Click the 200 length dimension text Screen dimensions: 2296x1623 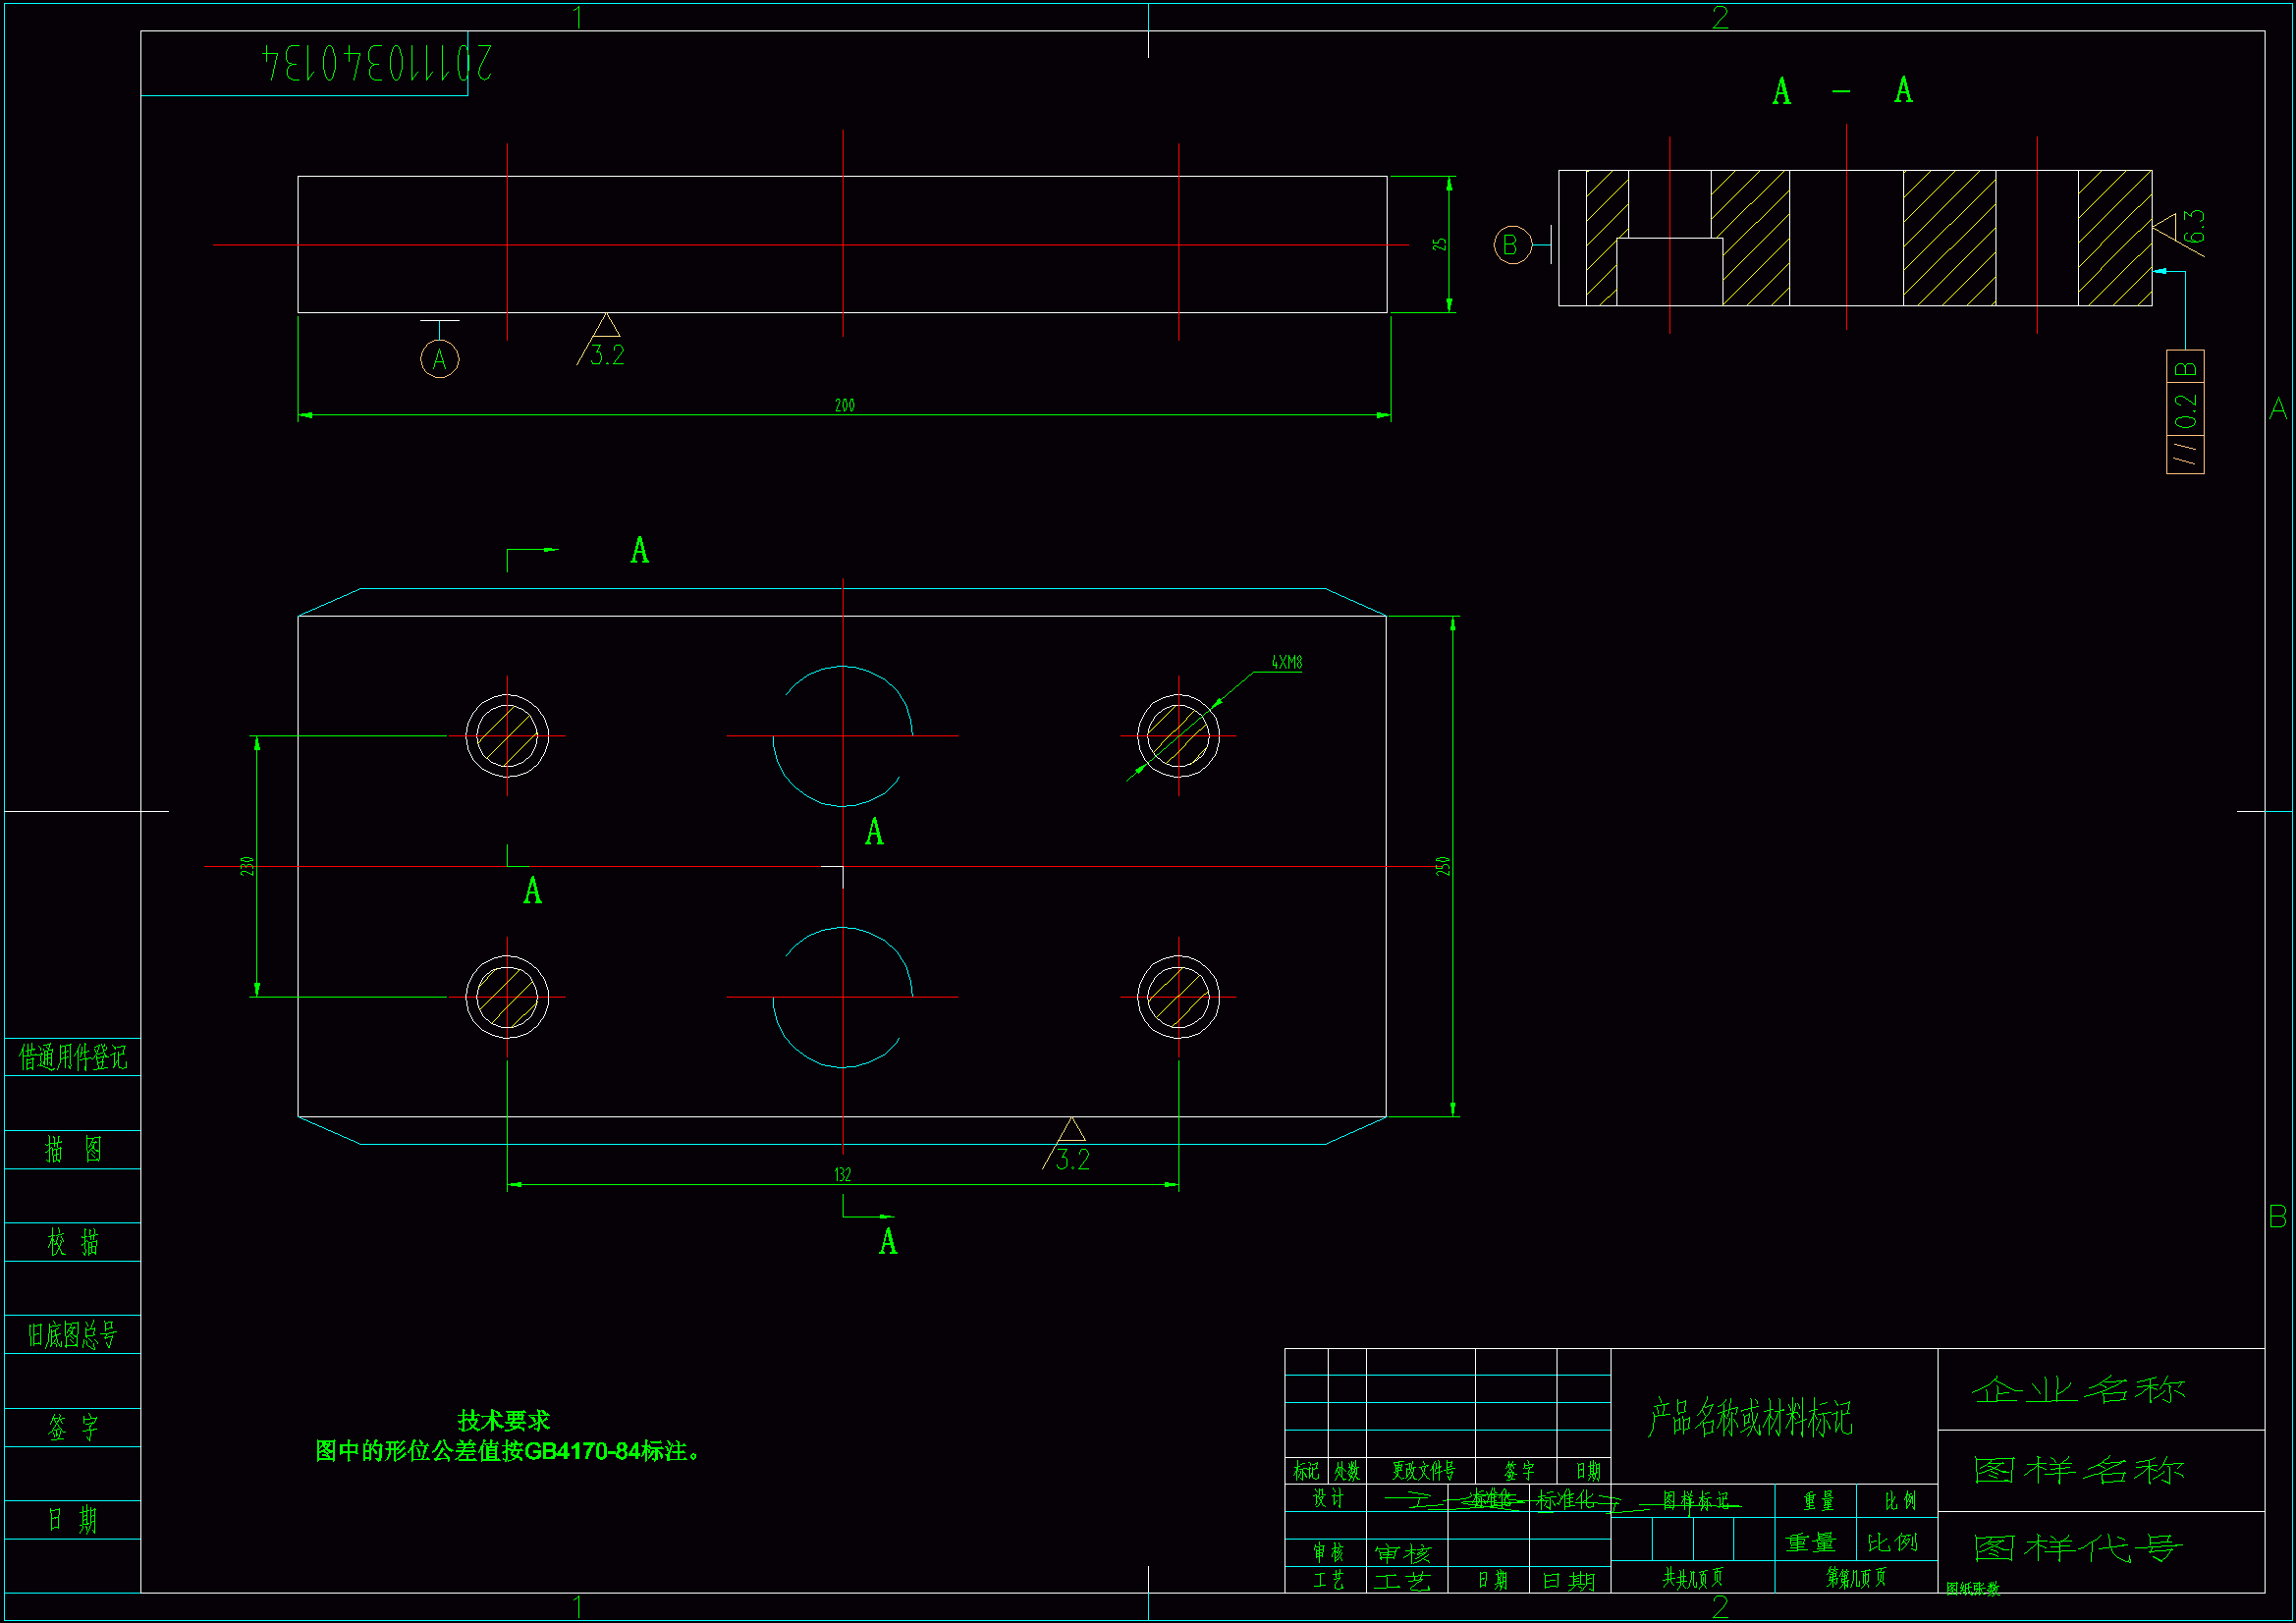pos(844,405)
